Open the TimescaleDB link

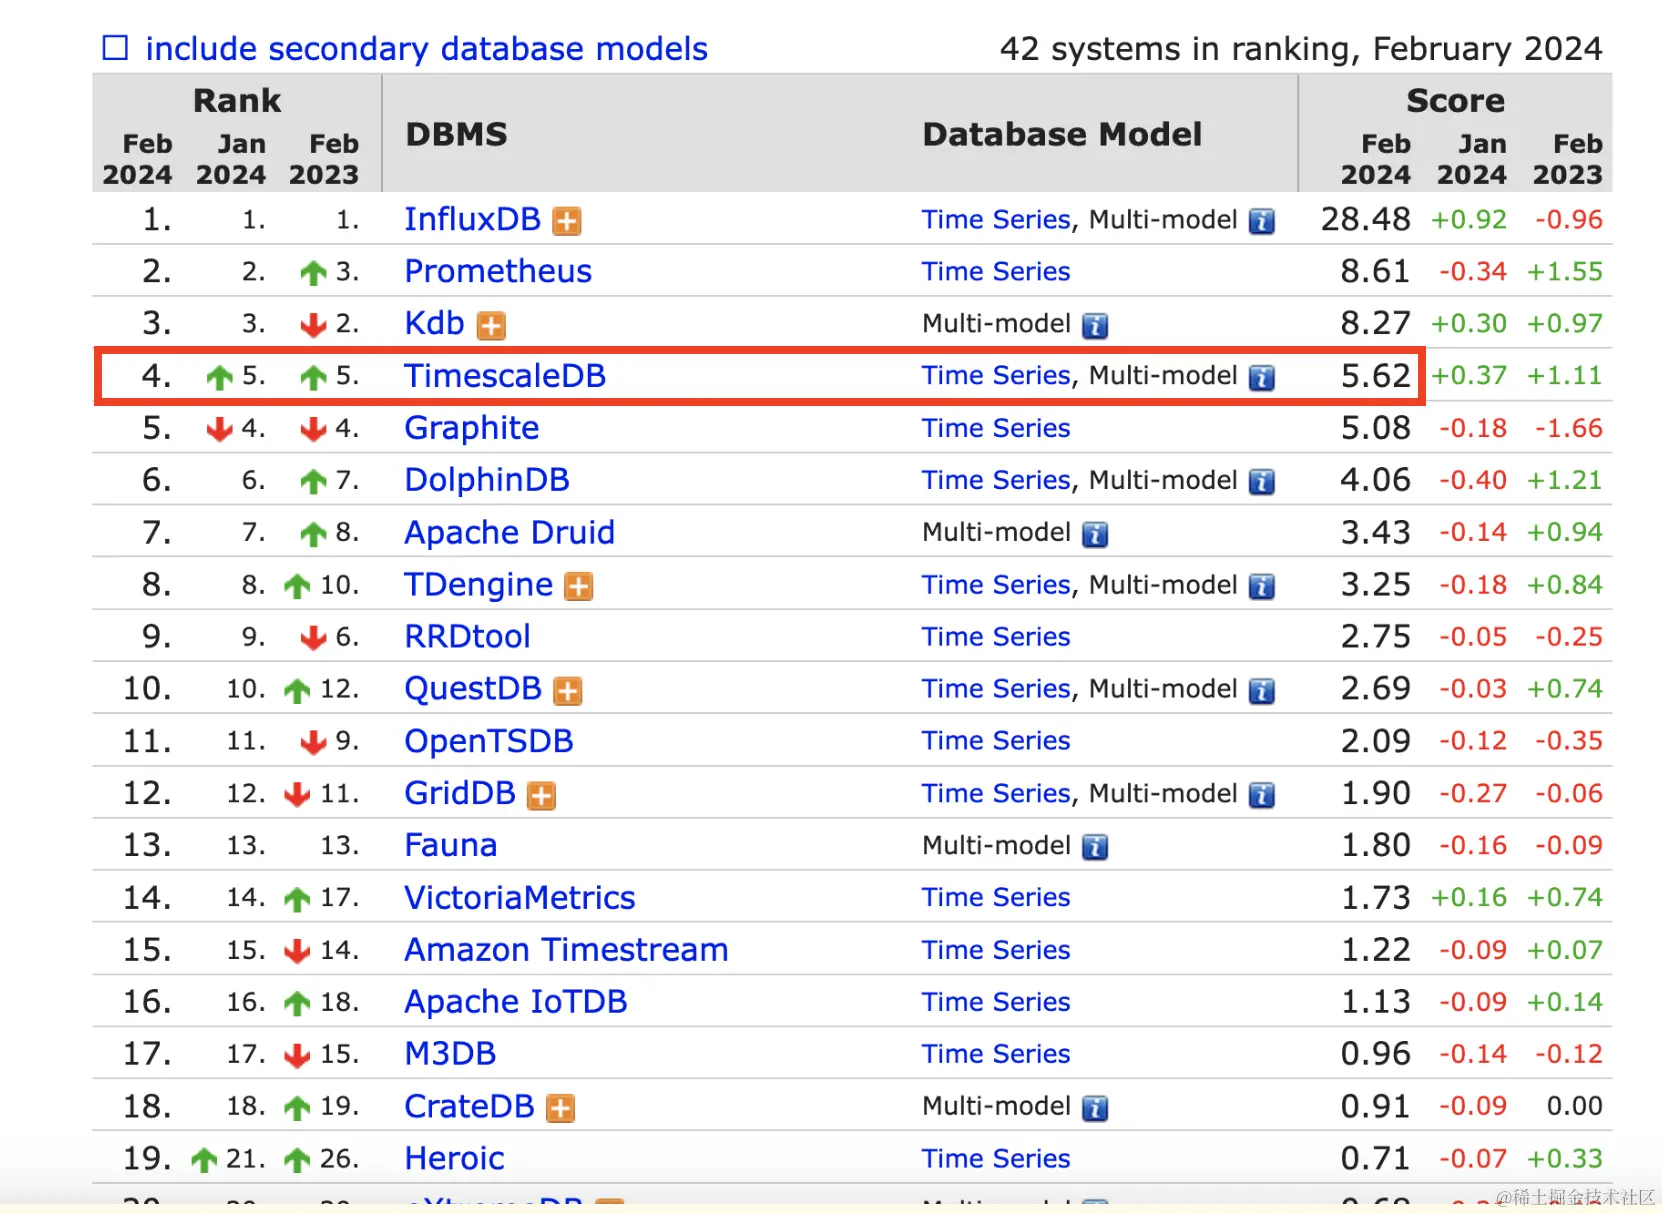(505, 375)
